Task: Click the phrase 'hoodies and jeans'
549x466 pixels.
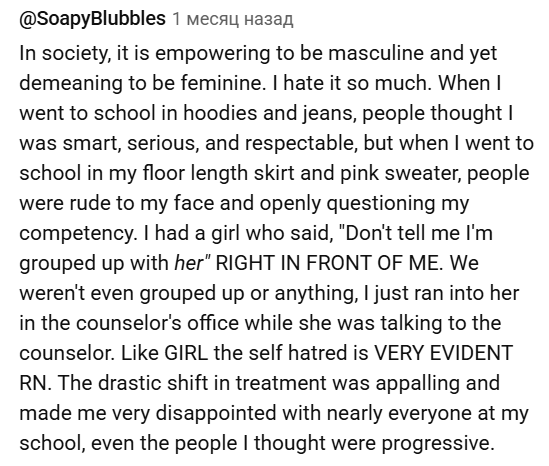Action: click(x=268, y=113)
